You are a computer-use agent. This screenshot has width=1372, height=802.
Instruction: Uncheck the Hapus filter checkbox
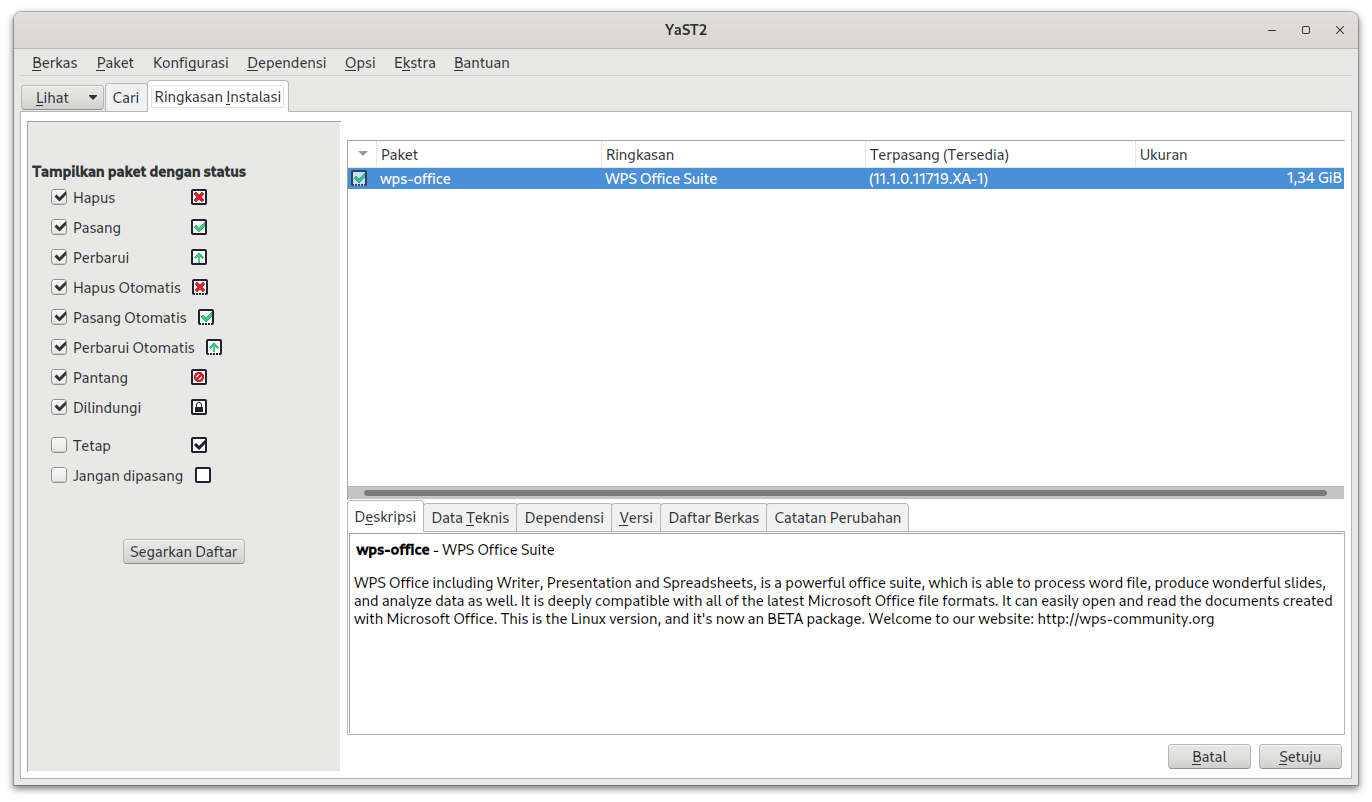(x=59, y=198)
